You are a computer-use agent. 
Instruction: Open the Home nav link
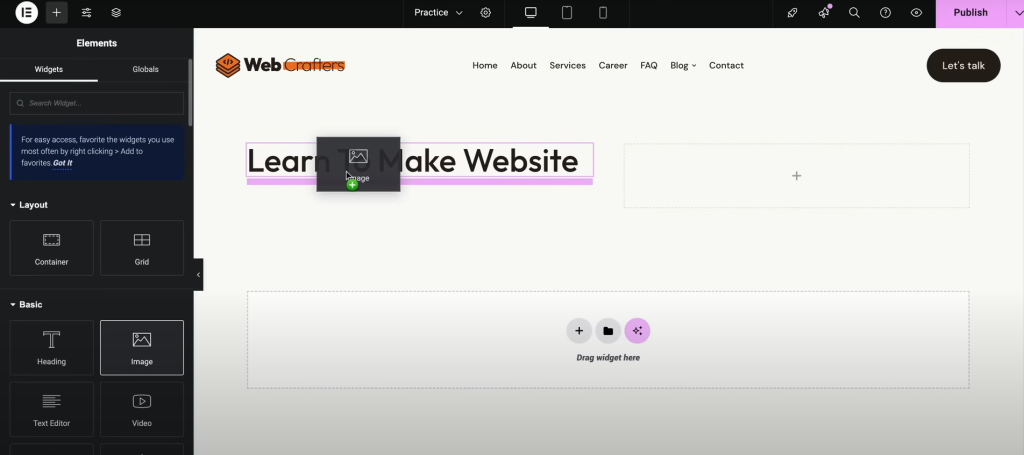pos(485,65)
